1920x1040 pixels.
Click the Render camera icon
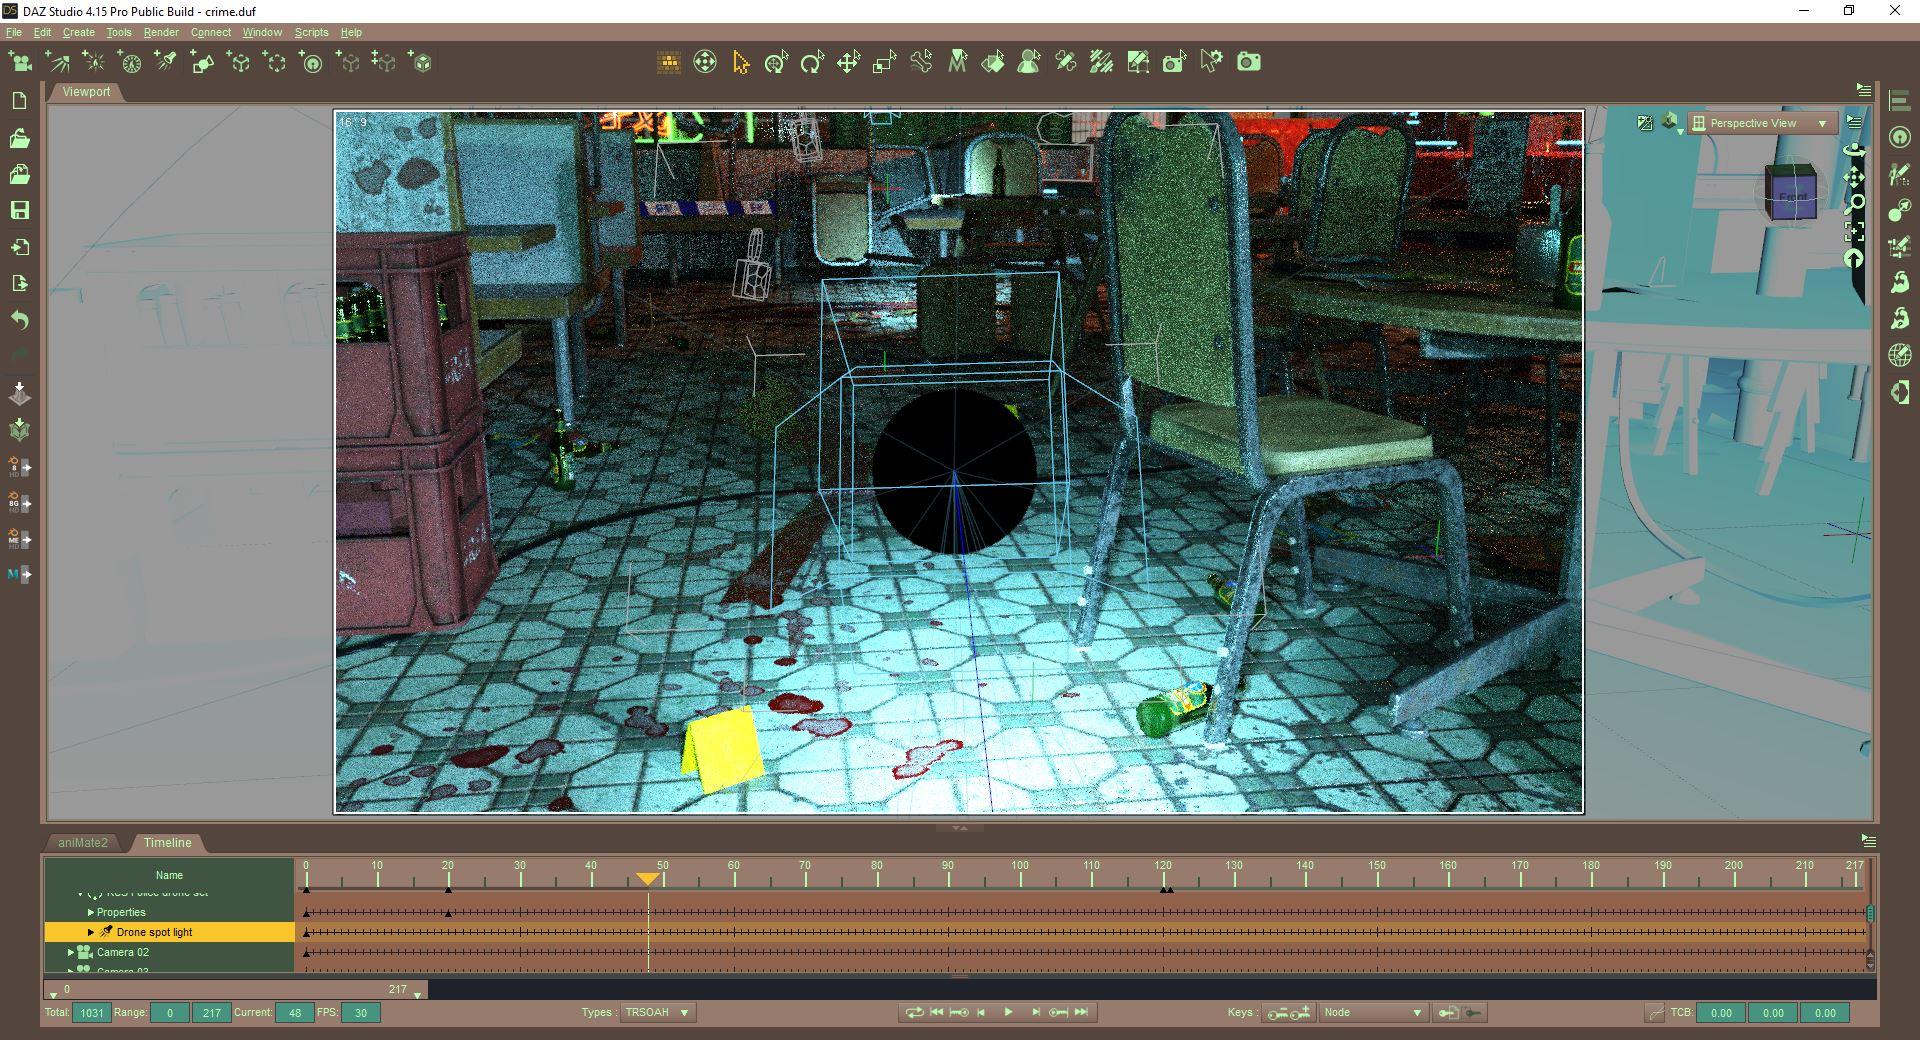coord(1249,63)
